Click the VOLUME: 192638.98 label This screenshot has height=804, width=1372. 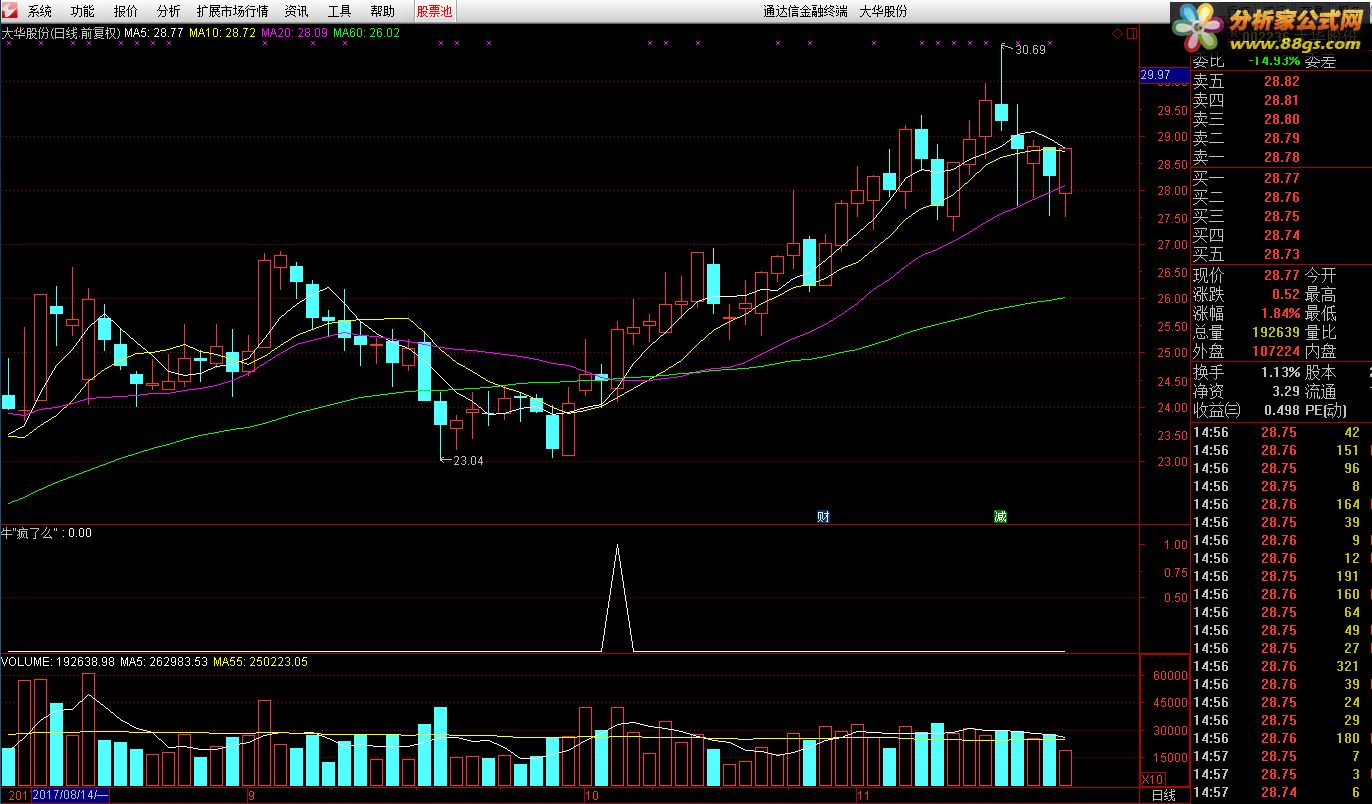click(58, 662)
